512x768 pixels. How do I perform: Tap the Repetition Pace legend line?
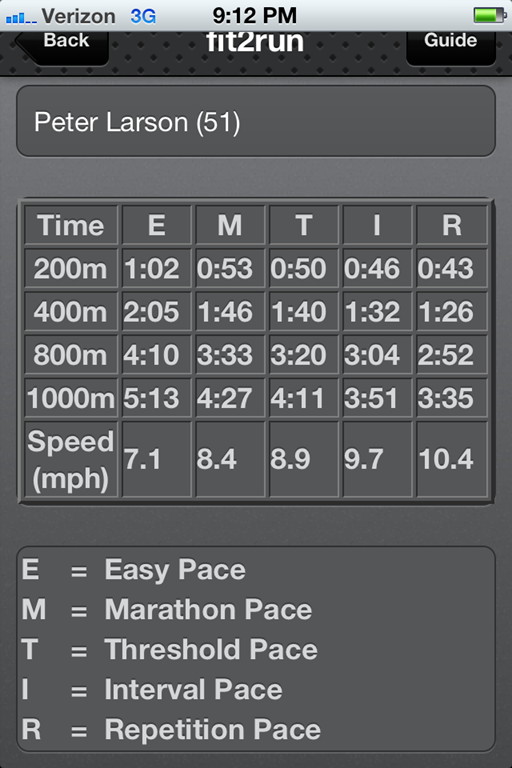[x=171, y=729]
